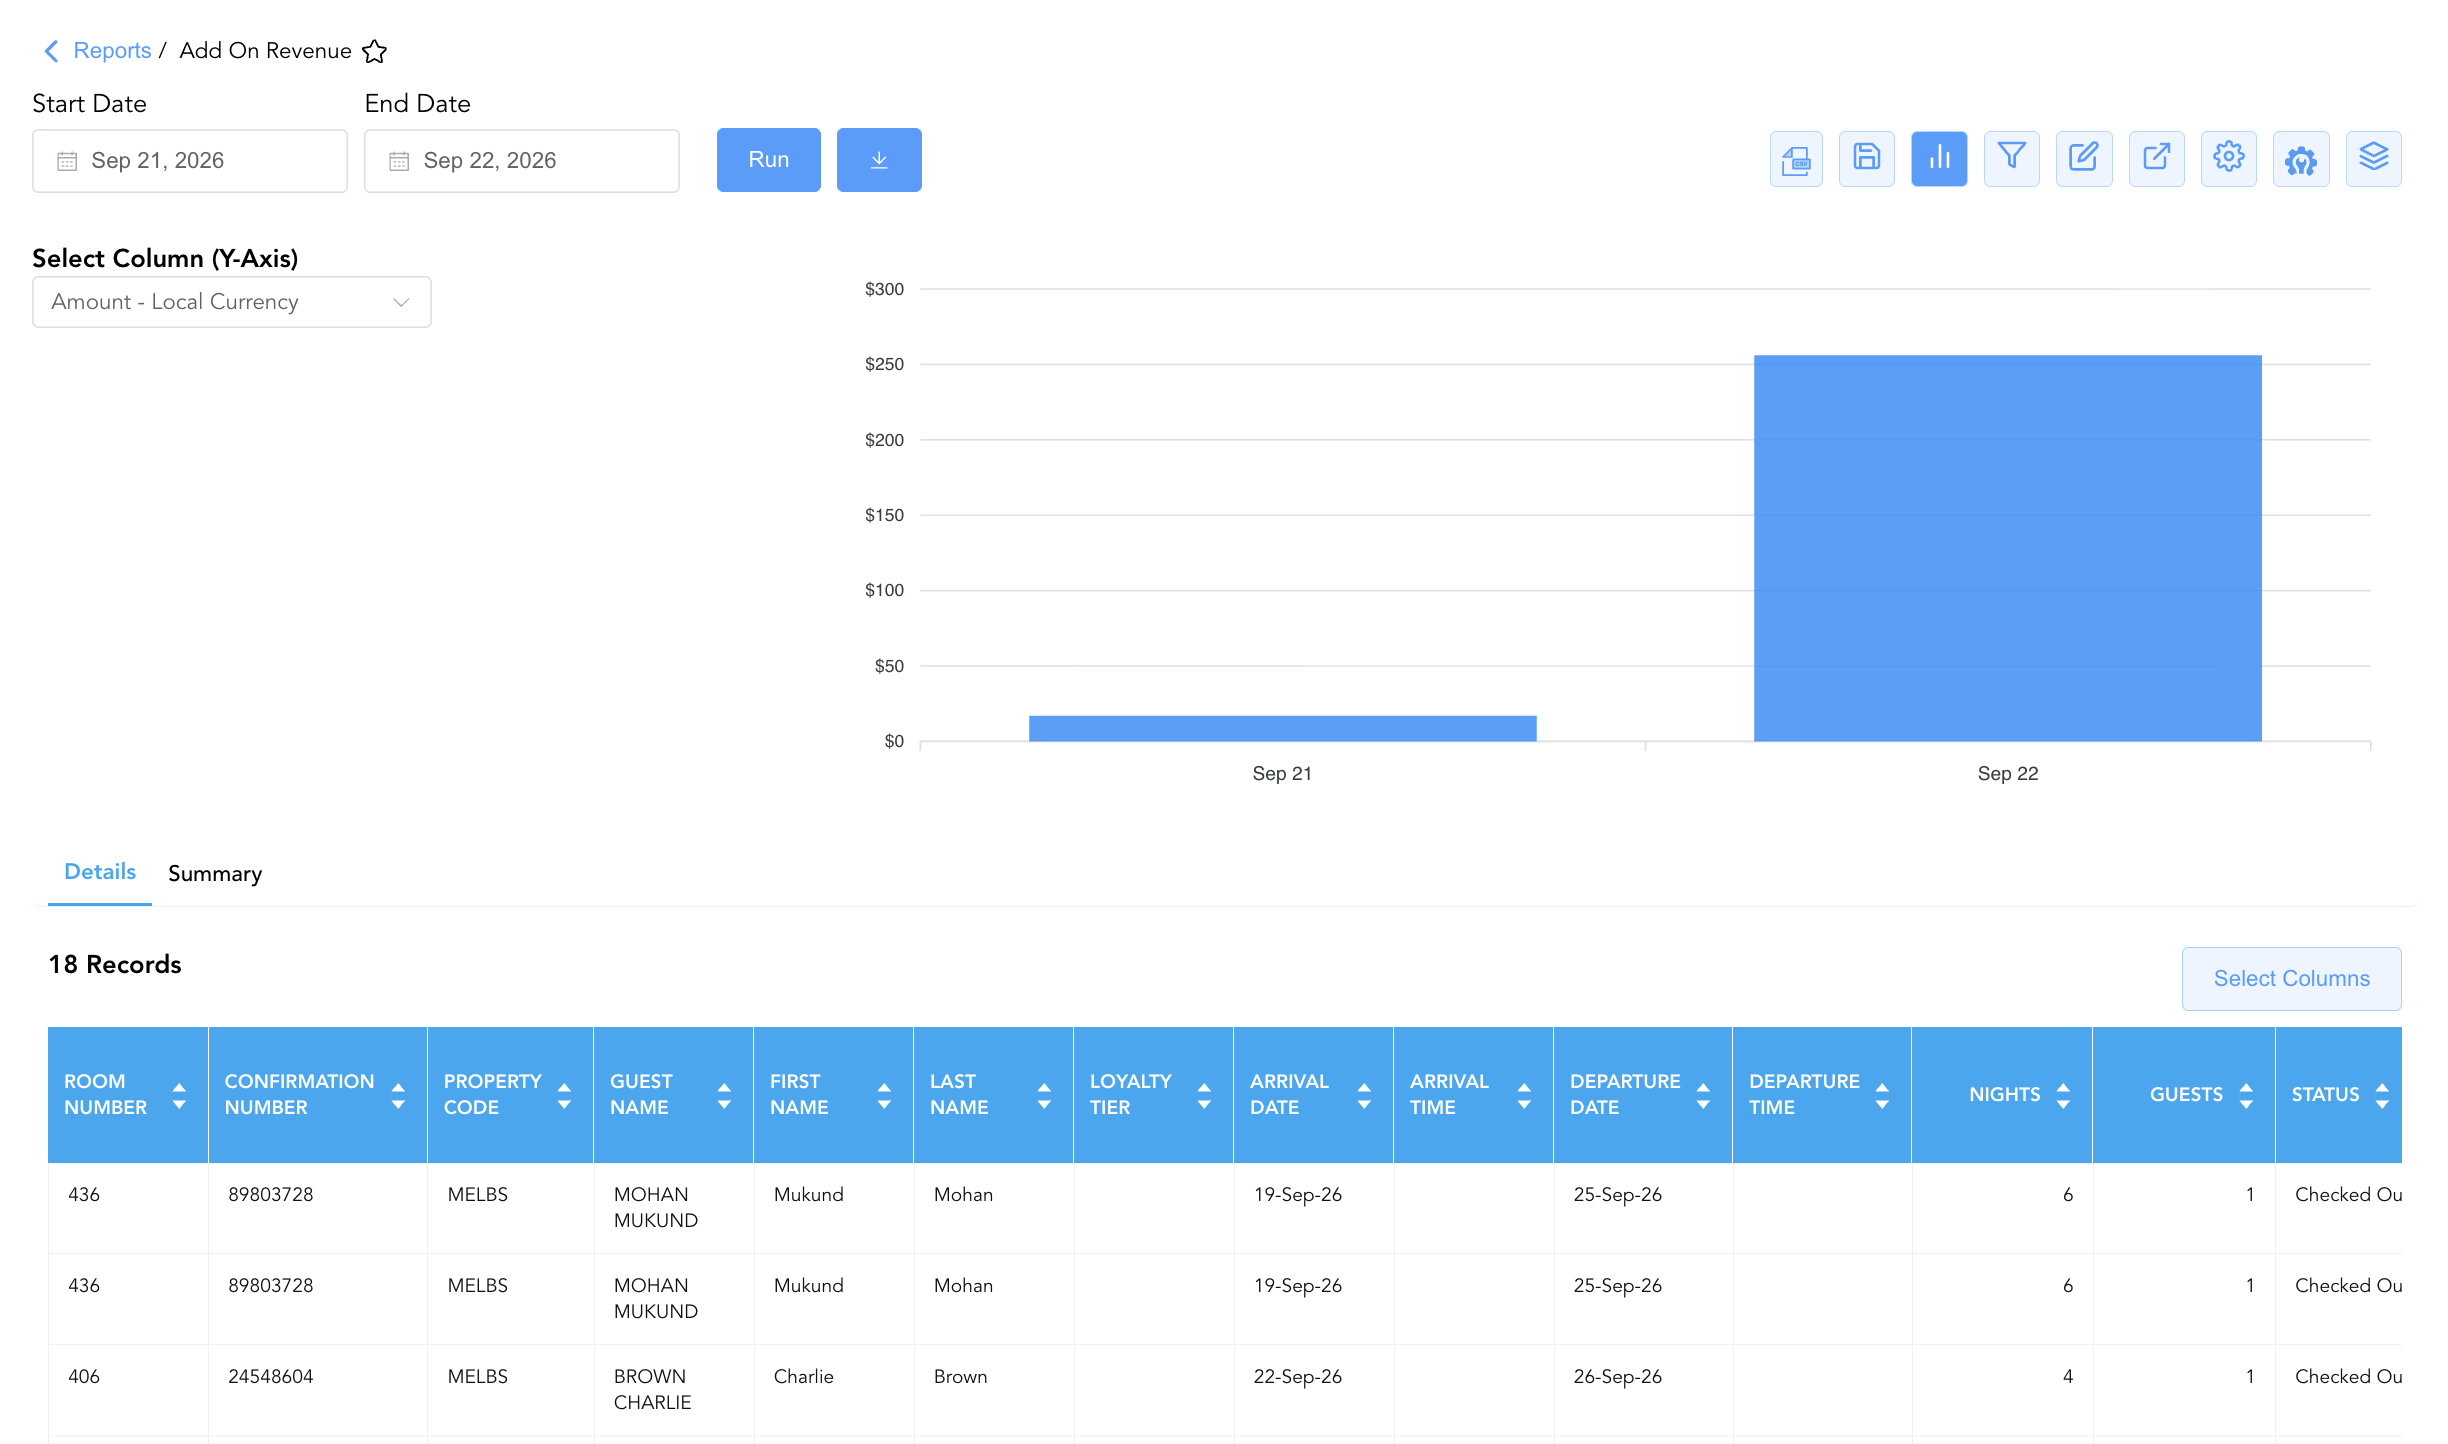Run the report
The image size is (2448, 1444).
tap(768, 160)
